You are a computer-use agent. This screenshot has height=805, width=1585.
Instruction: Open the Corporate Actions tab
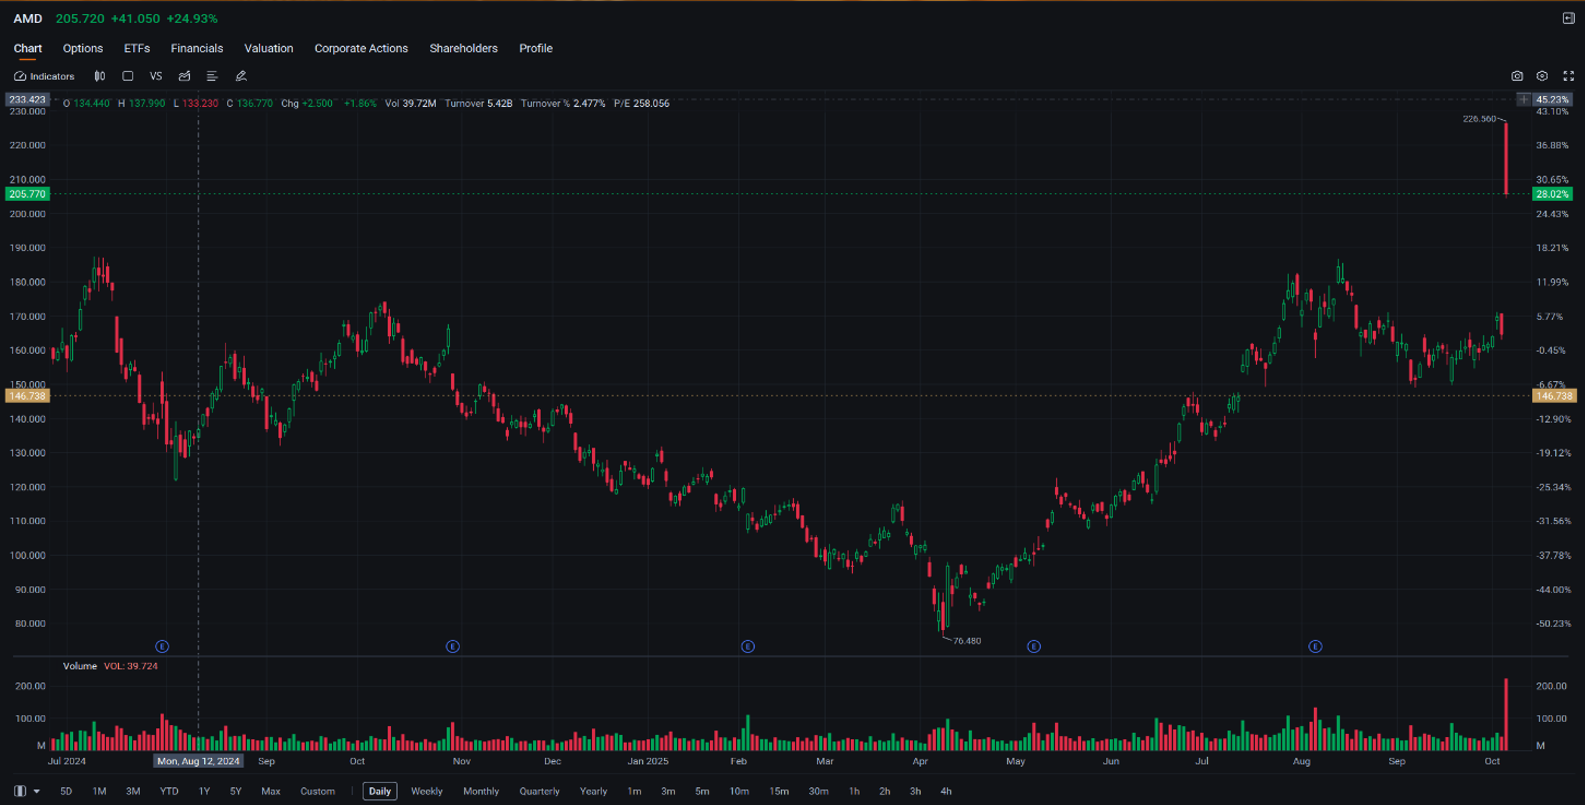(x=361, y=48)
